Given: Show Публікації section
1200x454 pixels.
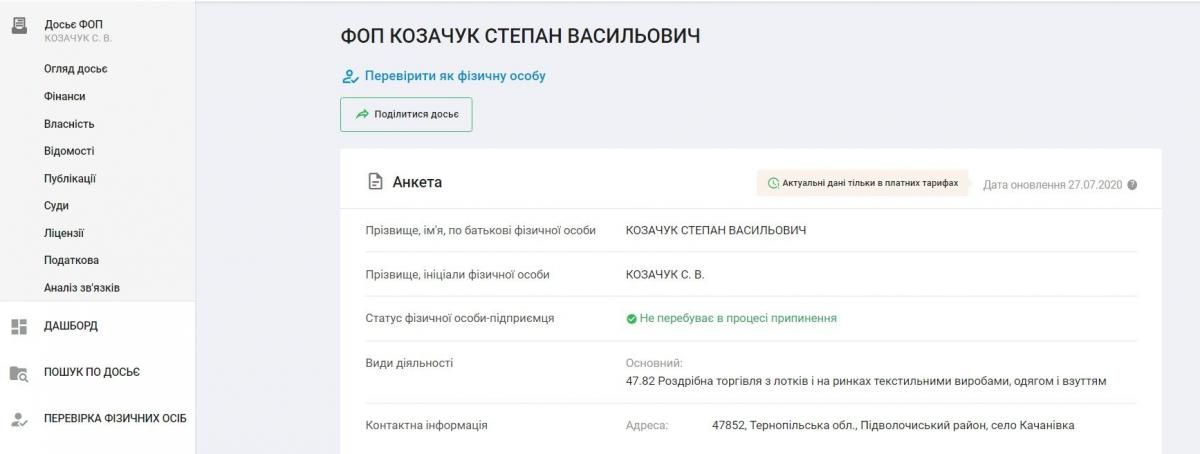Looking at the screenshot, I should (x=70, y=179).
